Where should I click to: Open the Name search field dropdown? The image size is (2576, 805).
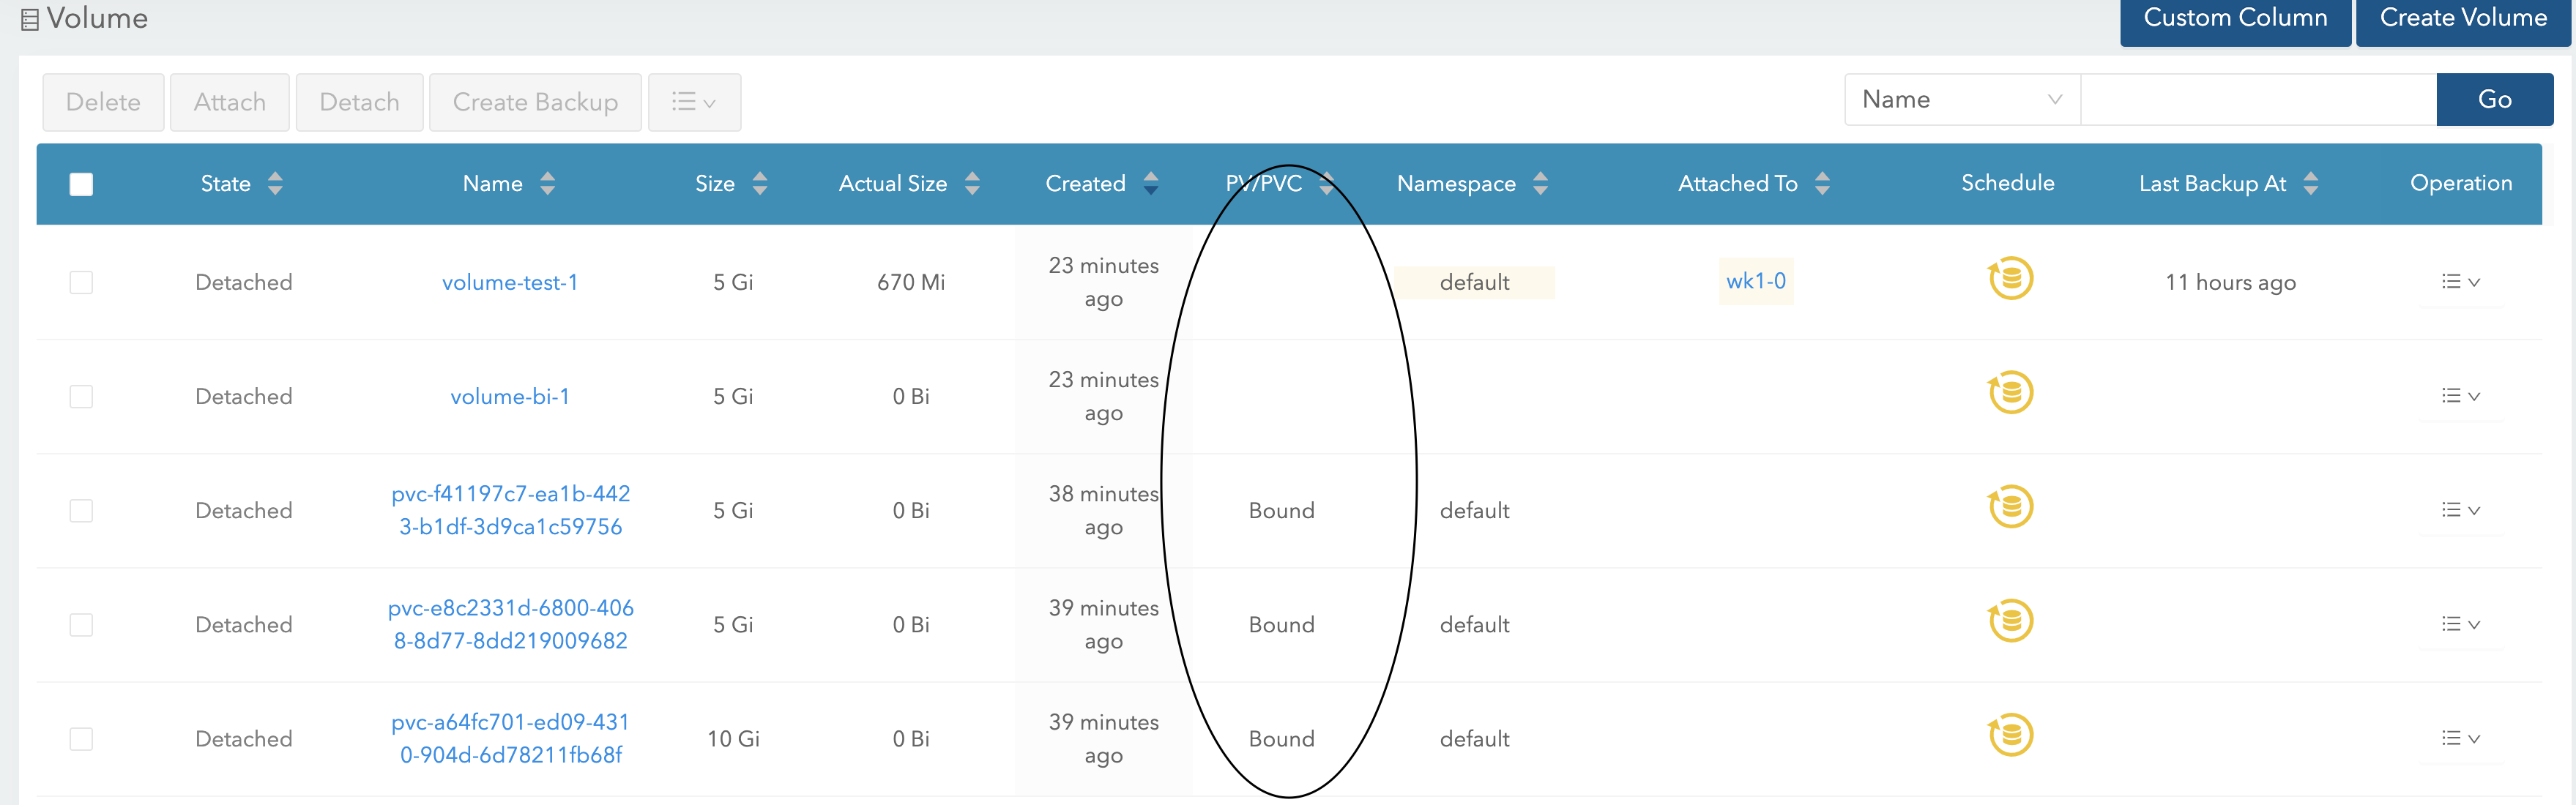pos(1961,99)
